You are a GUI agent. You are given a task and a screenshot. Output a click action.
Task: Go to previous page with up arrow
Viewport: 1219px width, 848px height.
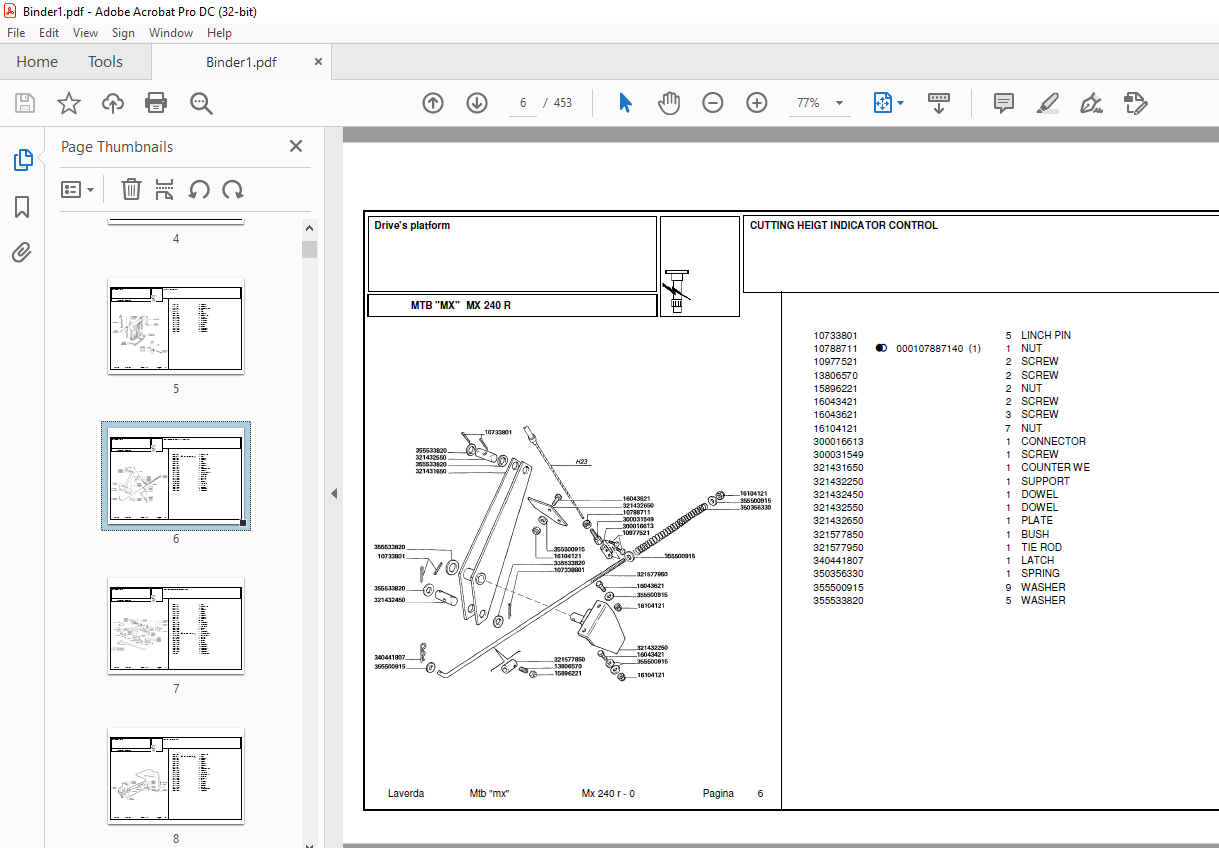pos(432,103)
